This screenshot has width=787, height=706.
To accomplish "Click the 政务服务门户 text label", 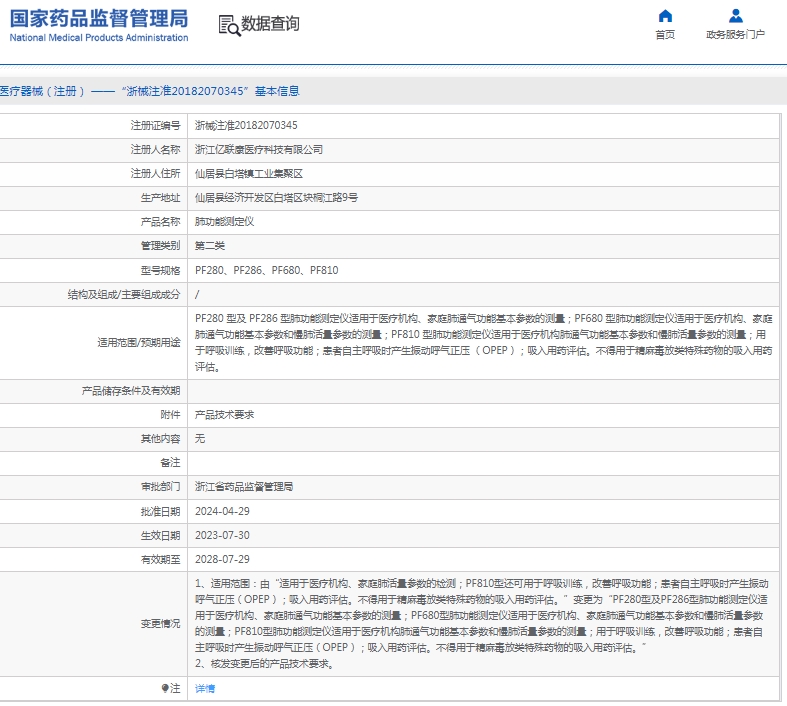I will [x=735, y=35].
